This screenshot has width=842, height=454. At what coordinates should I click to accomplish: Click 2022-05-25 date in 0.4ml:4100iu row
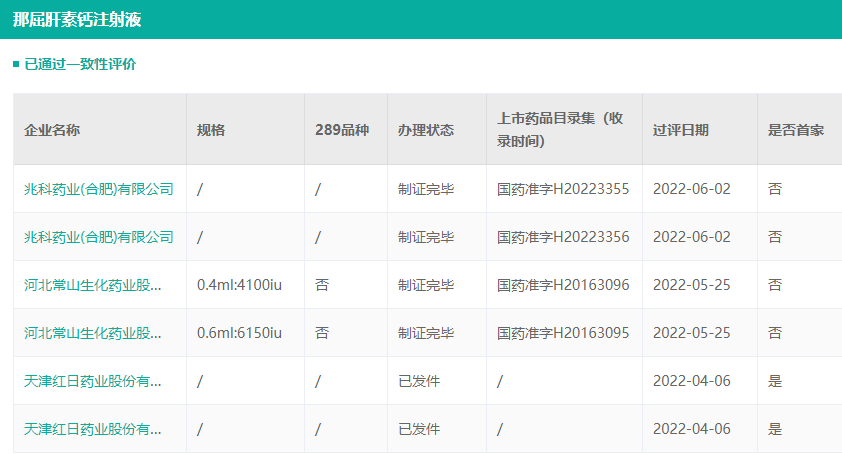692,285
